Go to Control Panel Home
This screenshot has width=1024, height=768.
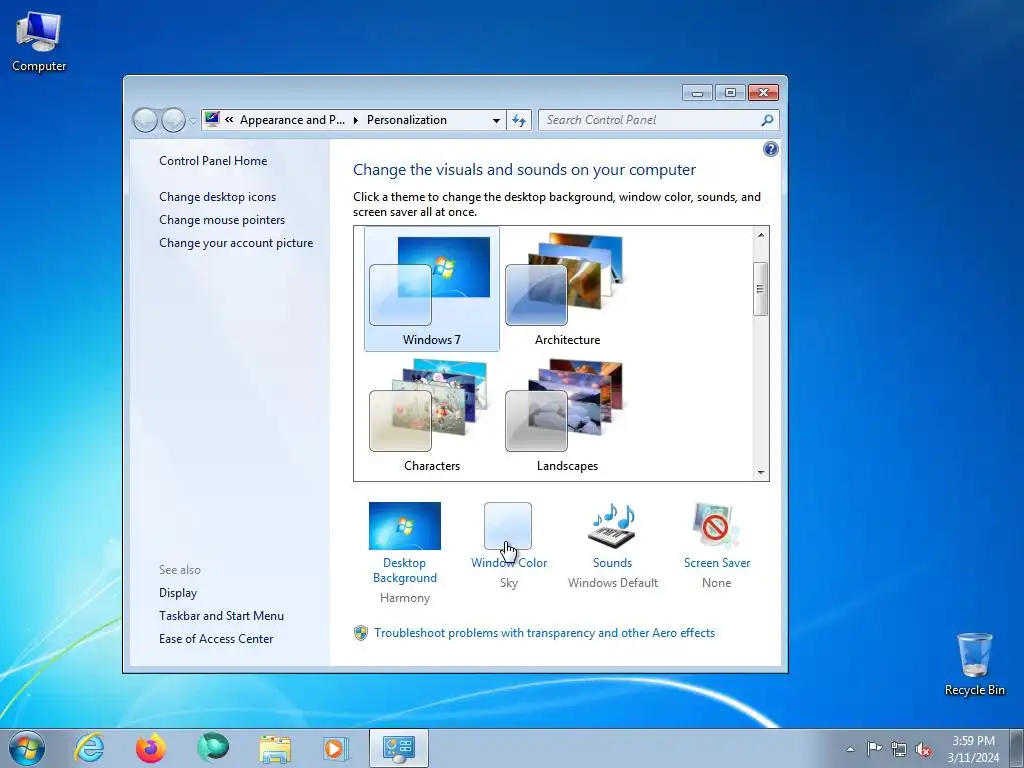[213, 161]
